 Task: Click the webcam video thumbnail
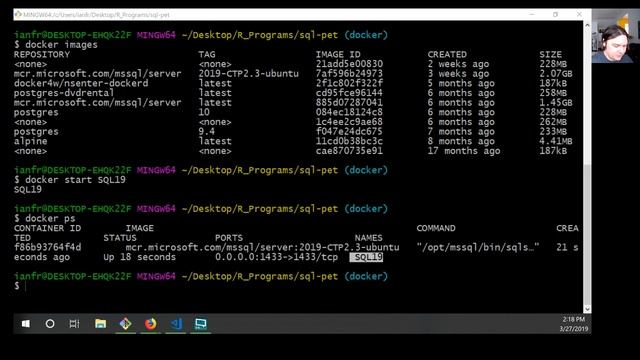[x=616, y=36]
